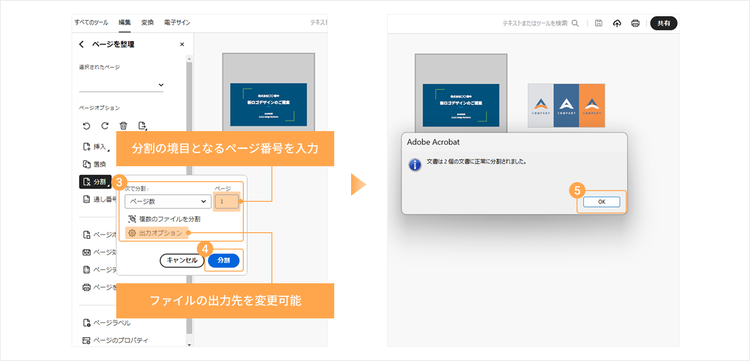Viewport: 750px width, 361px height.
Task: Expand the 選択されたページ dropdown
Action: click(121, 85)
